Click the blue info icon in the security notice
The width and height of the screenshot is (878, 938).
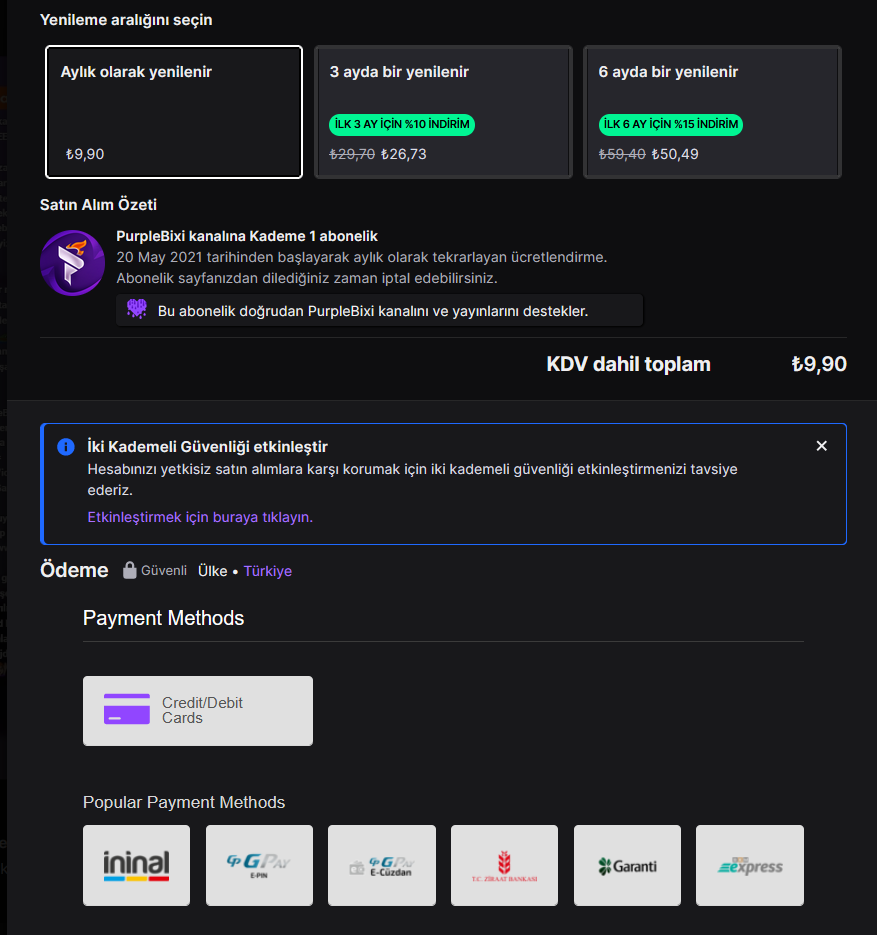(x=66, y=447)
